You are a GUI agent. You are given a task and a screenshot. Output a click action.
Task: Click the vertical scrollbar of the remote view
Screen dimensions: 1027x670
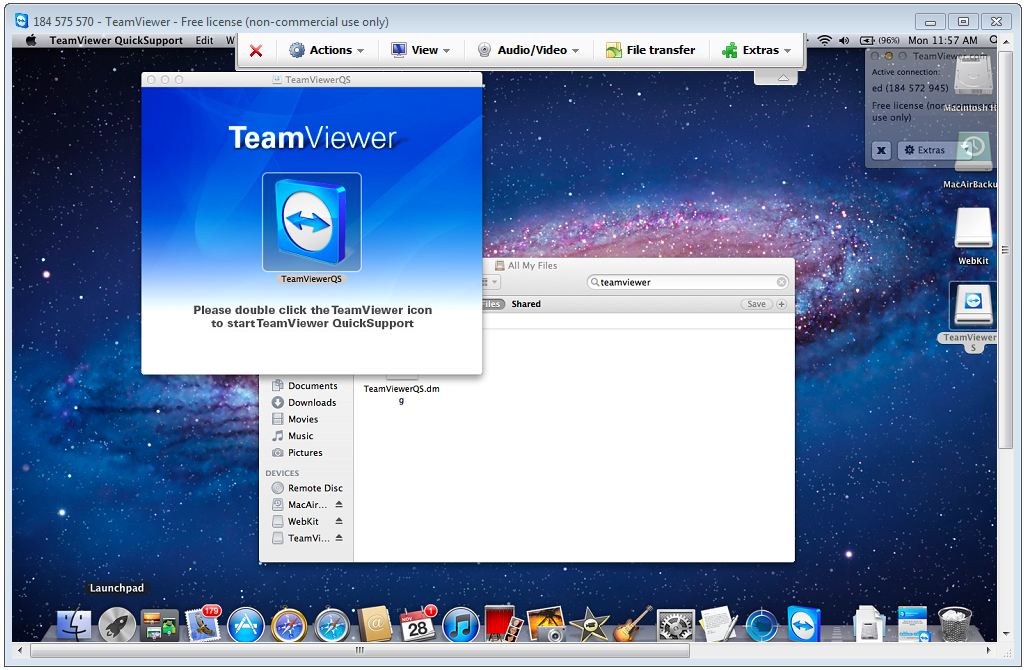1006,249
